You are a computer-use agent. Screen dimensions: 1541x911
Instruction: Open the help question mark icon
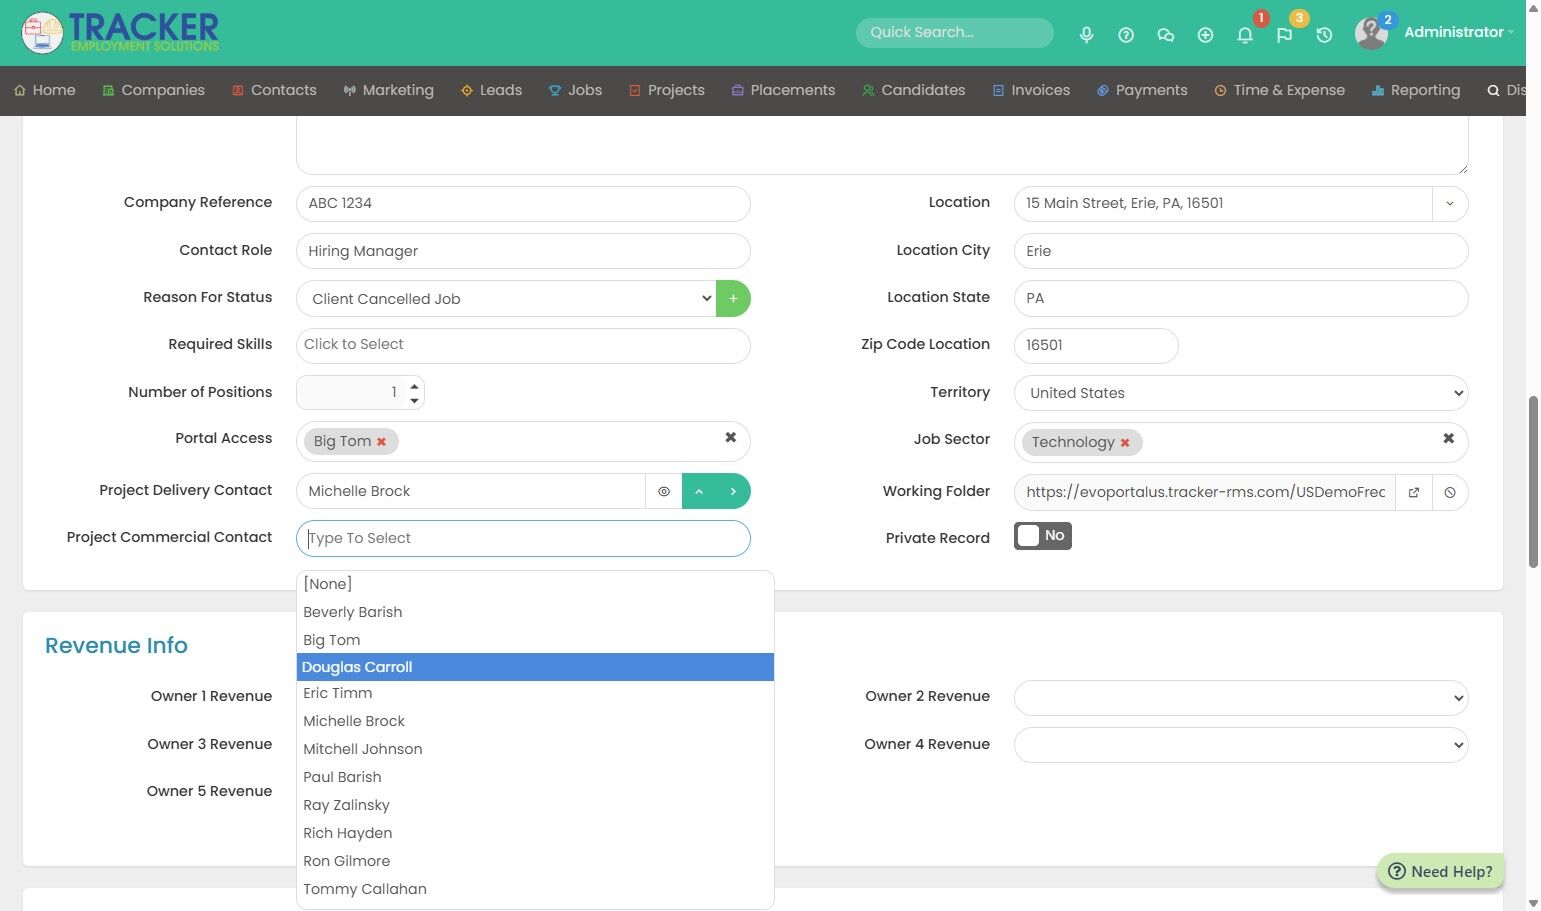pos(1126,35)
